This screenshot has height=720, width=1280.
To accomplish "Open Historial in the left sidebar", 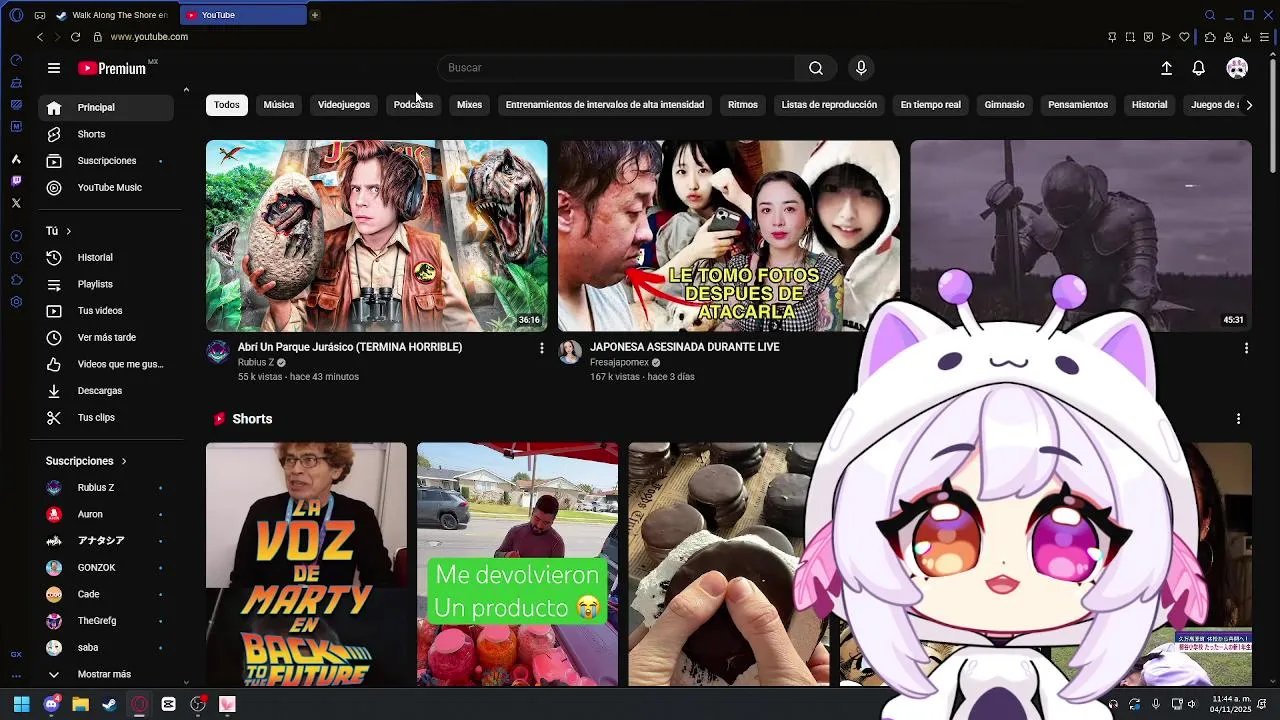I will click(x=106, y=258).
